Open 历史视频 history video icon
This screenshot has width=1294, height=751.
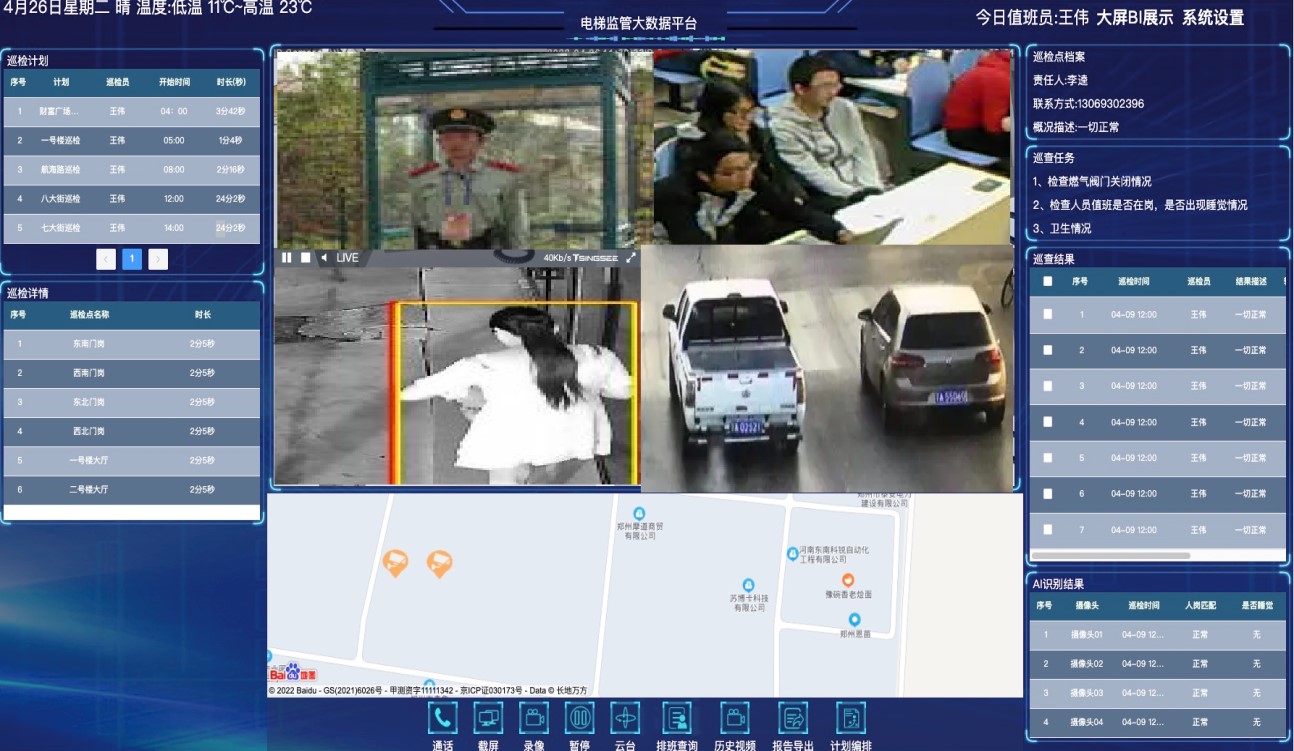735,718
